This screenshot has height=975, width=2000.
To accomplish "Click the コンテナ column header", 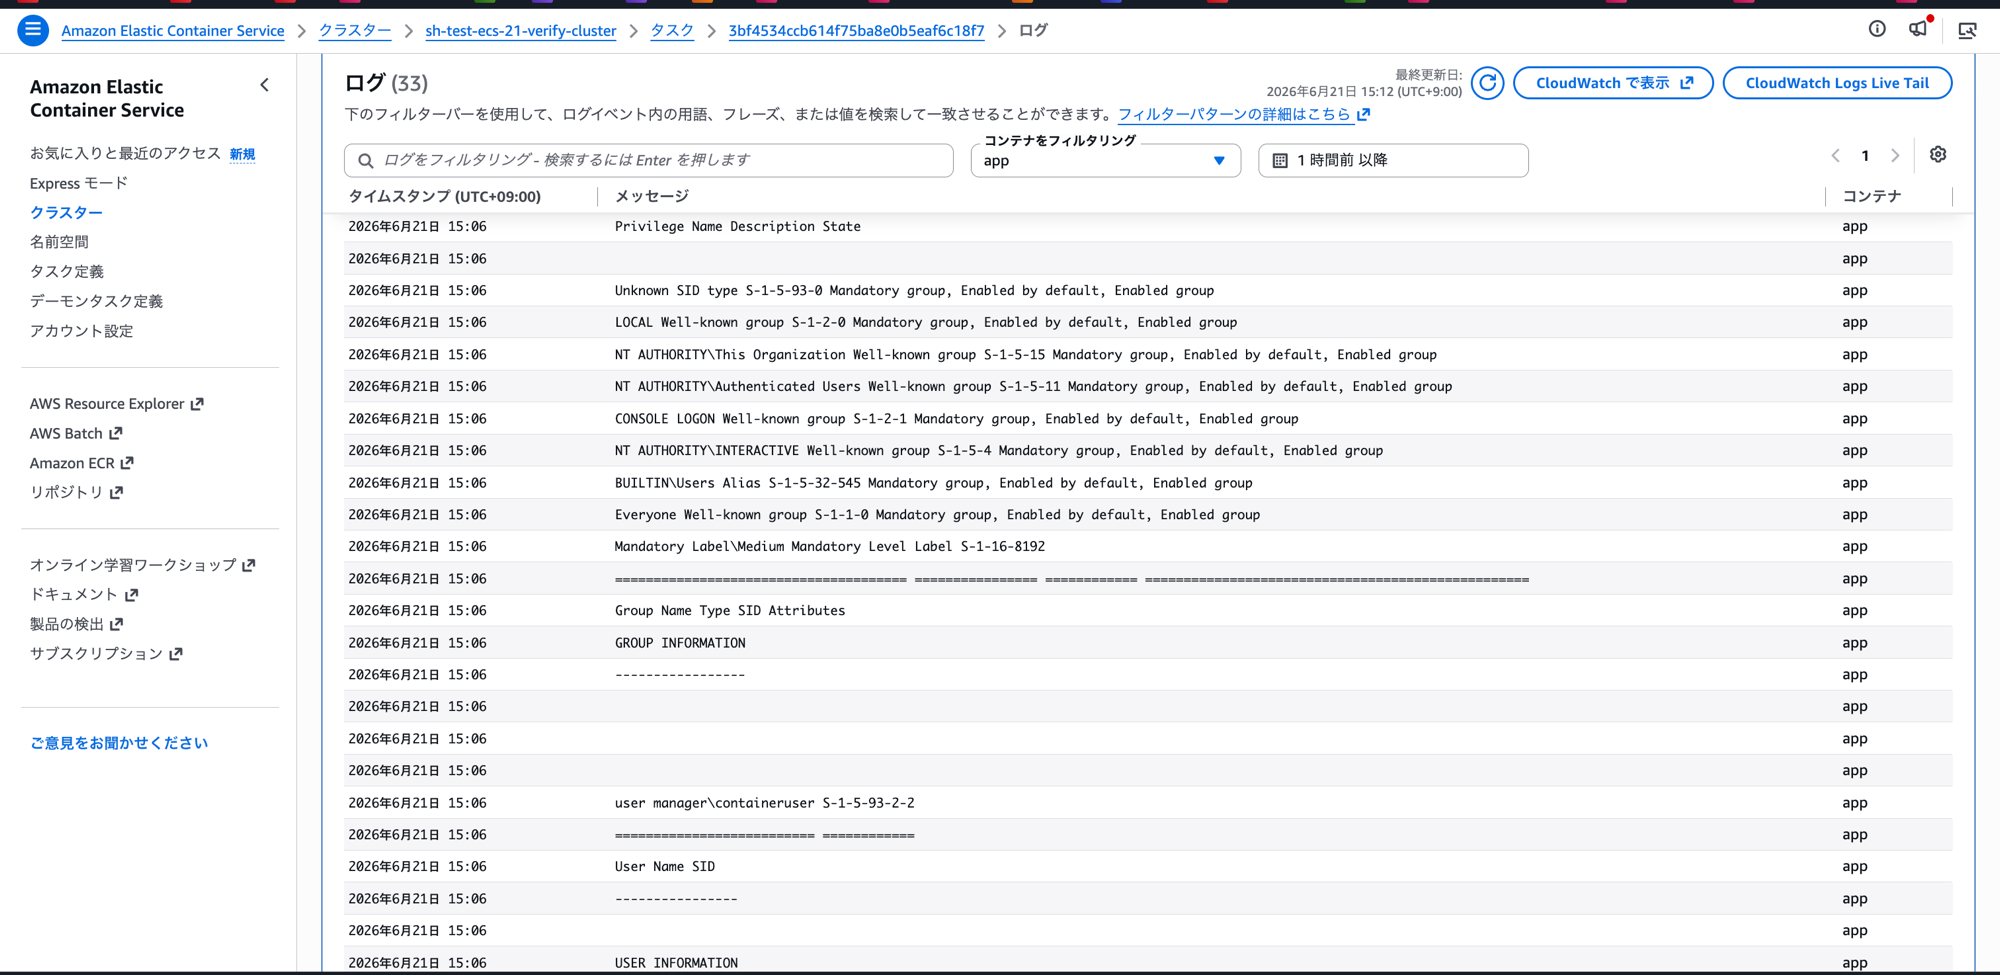I will tap(1871, 196).
